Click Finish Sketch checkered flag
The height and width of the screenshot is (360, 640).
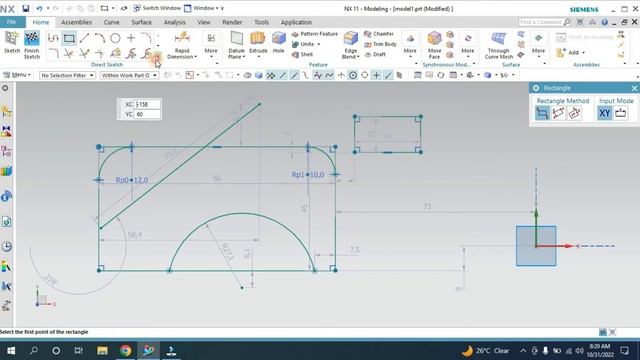pyautogui.click(x=31, y=39)
